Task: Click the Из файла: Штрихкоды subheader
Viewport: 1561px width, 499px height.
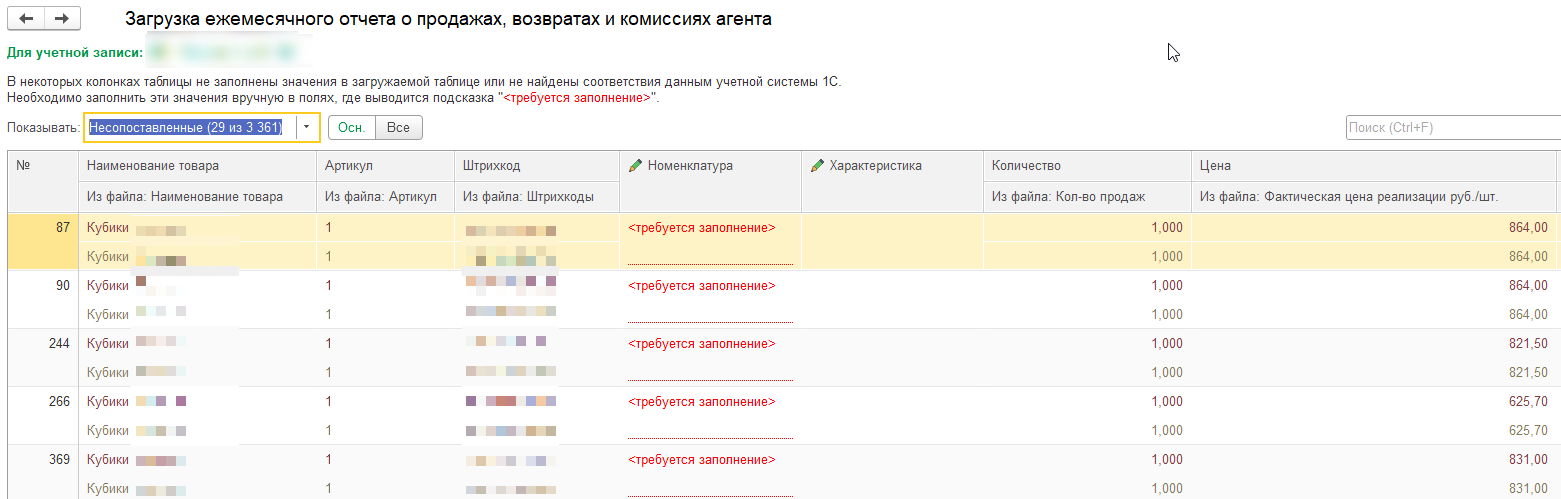Action: click(x=538, y=197)
